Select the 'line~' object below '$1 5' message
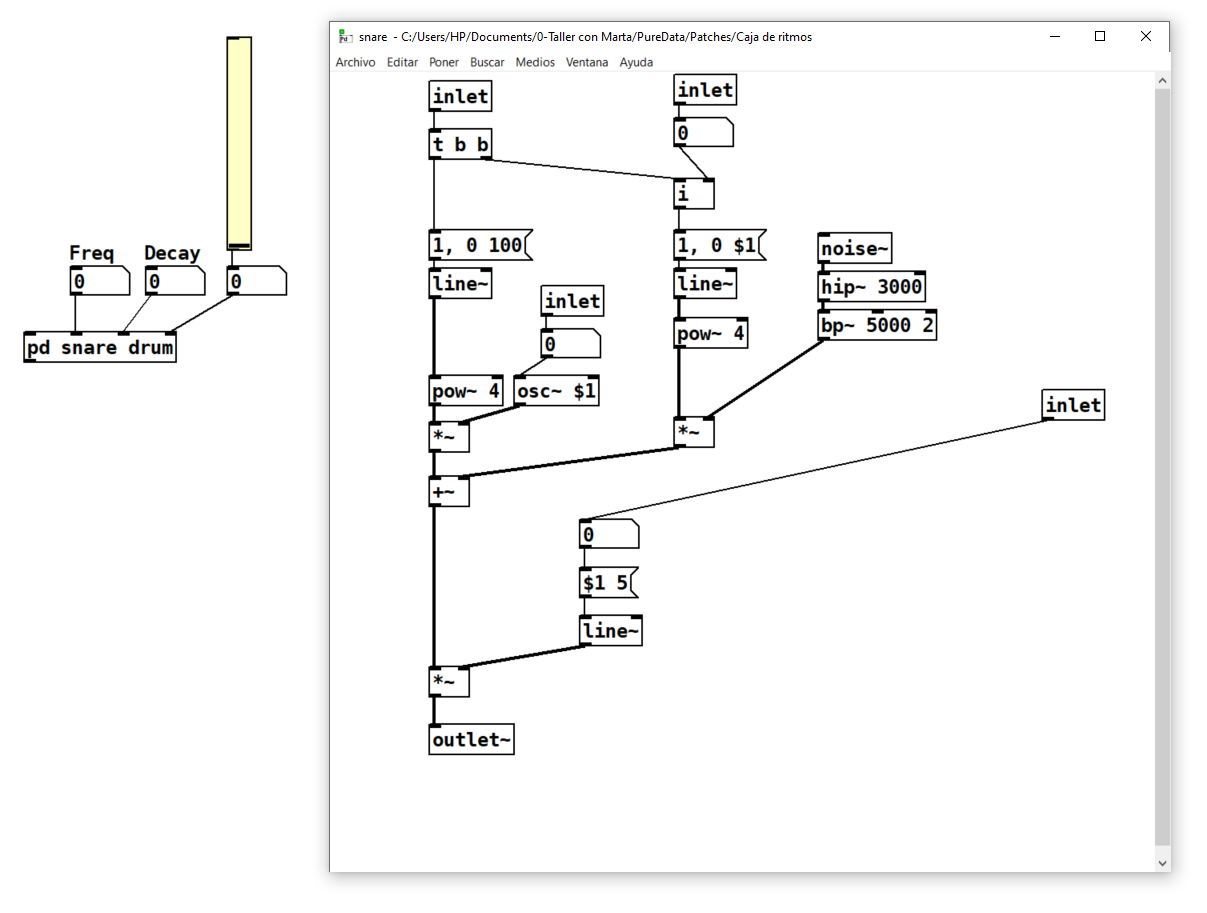The height and width of the screenshot is (913, 1207). coord(611,631)
